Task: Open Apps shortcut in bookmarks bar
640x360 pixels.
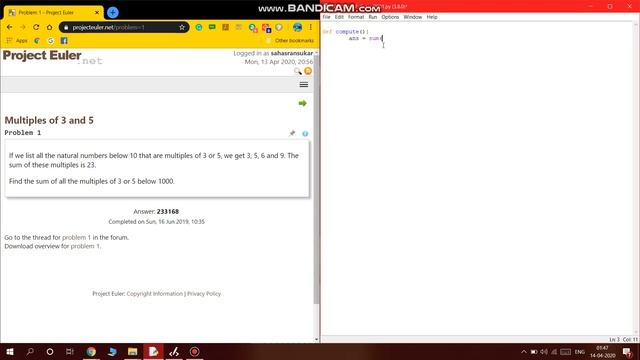Action: pyautogui.click(x=17, y=40)
